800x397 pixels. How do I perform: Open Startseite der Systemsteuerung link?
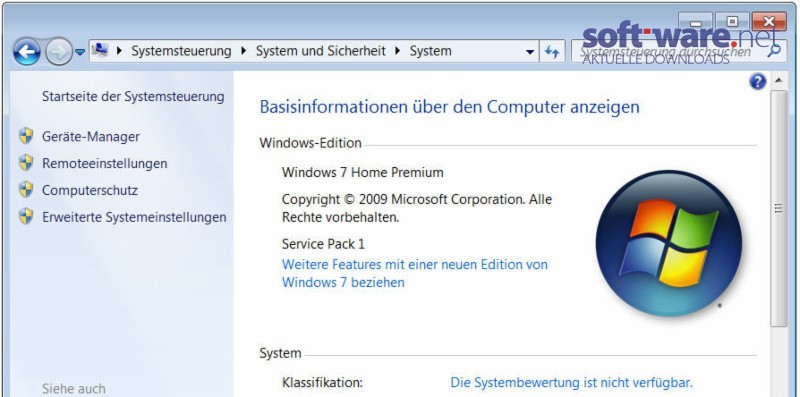133,96
